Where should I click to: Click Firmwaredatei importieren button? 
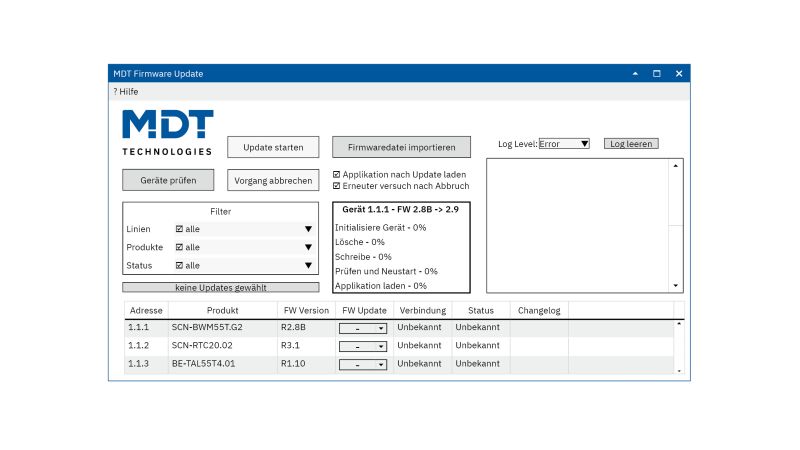click(402, 147)
